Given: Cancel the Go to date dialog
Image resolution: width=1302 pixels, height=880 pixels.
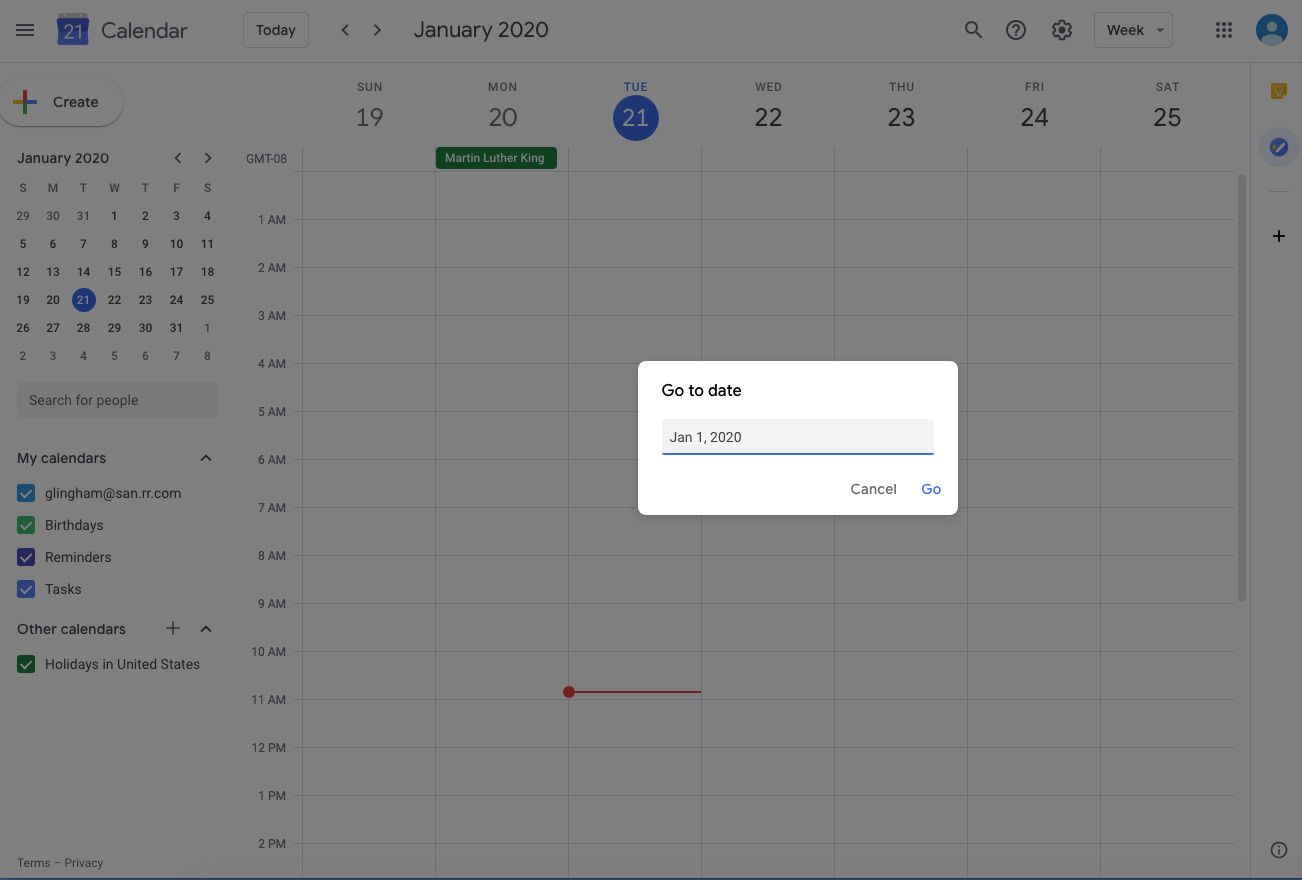Looking at the screenshot, I should click(873, 489).
